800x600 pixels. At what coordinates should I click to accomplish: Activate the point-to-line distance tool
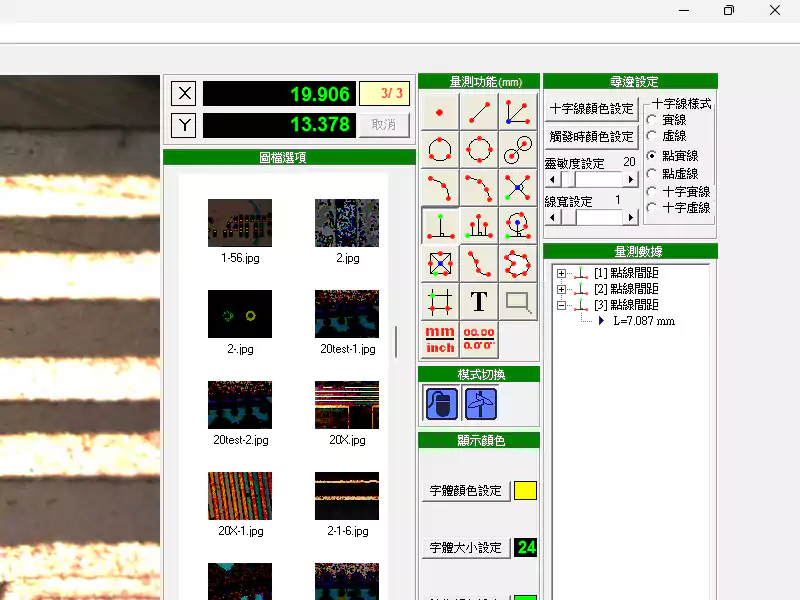tap(439, 226)
